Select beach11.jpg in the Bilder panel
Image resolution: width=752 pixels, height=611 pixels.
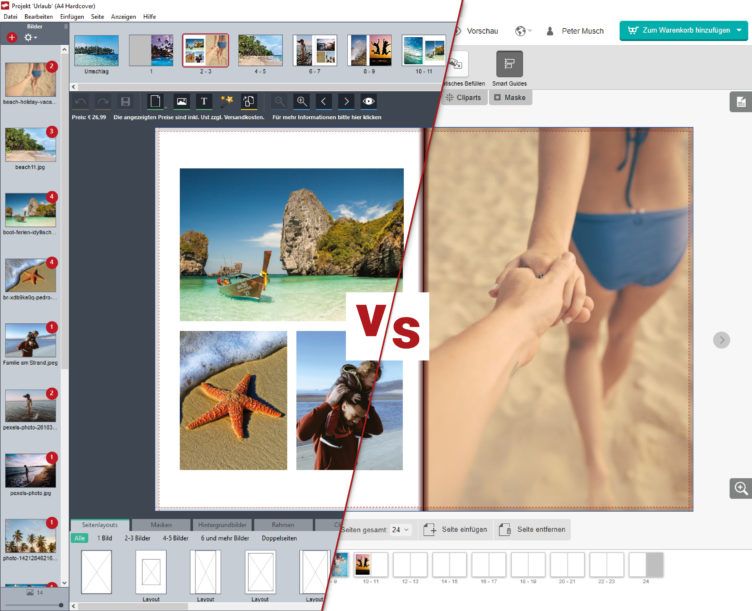30,145
